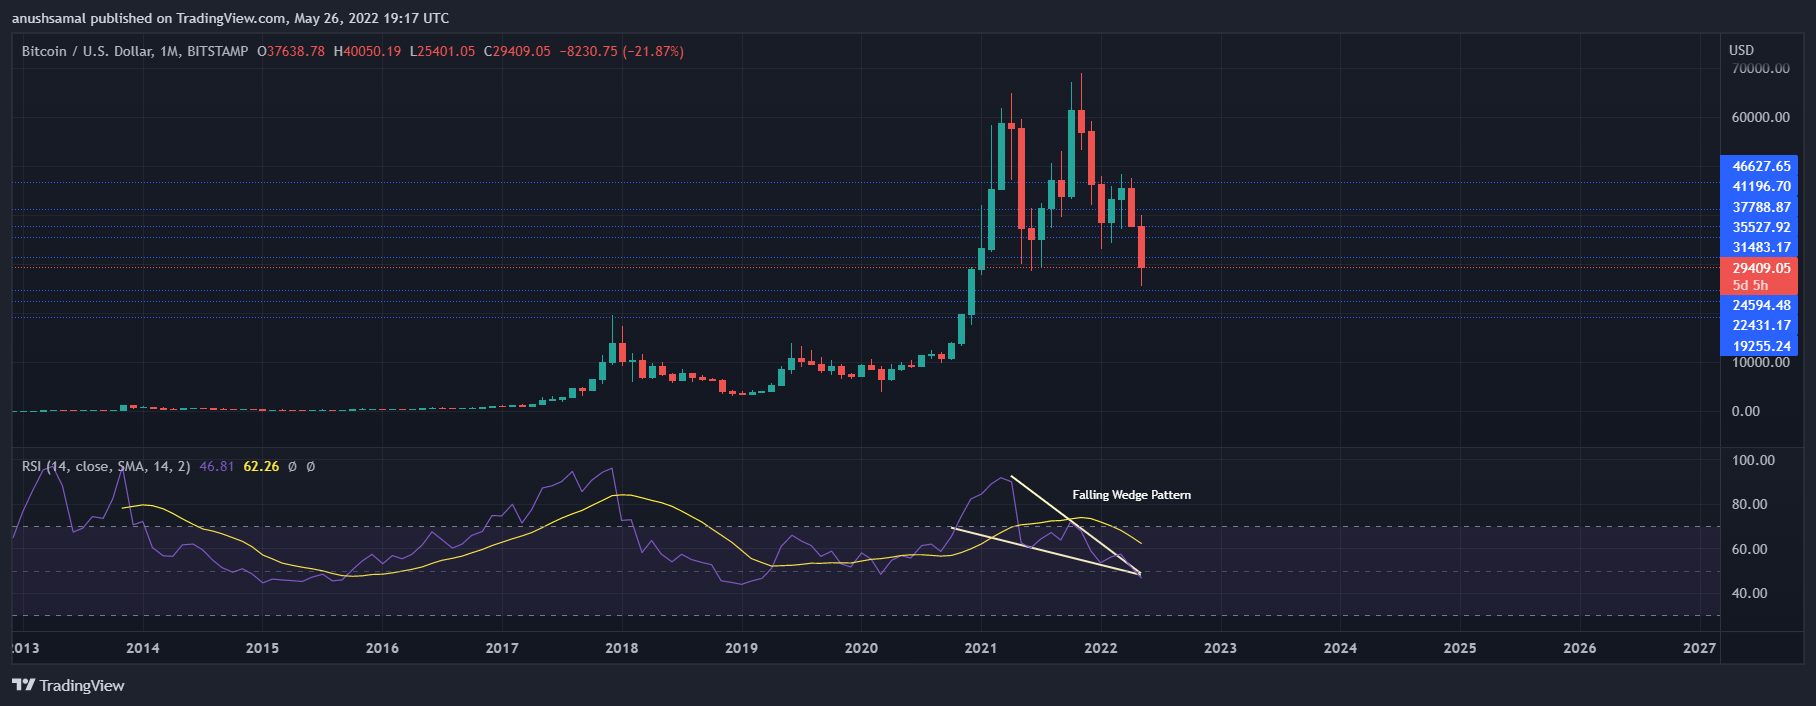Image resolution: width=1816 pixels, height=706 pixels.
Task: Click 2024 on the time axis
Action: click(1340, 648)
